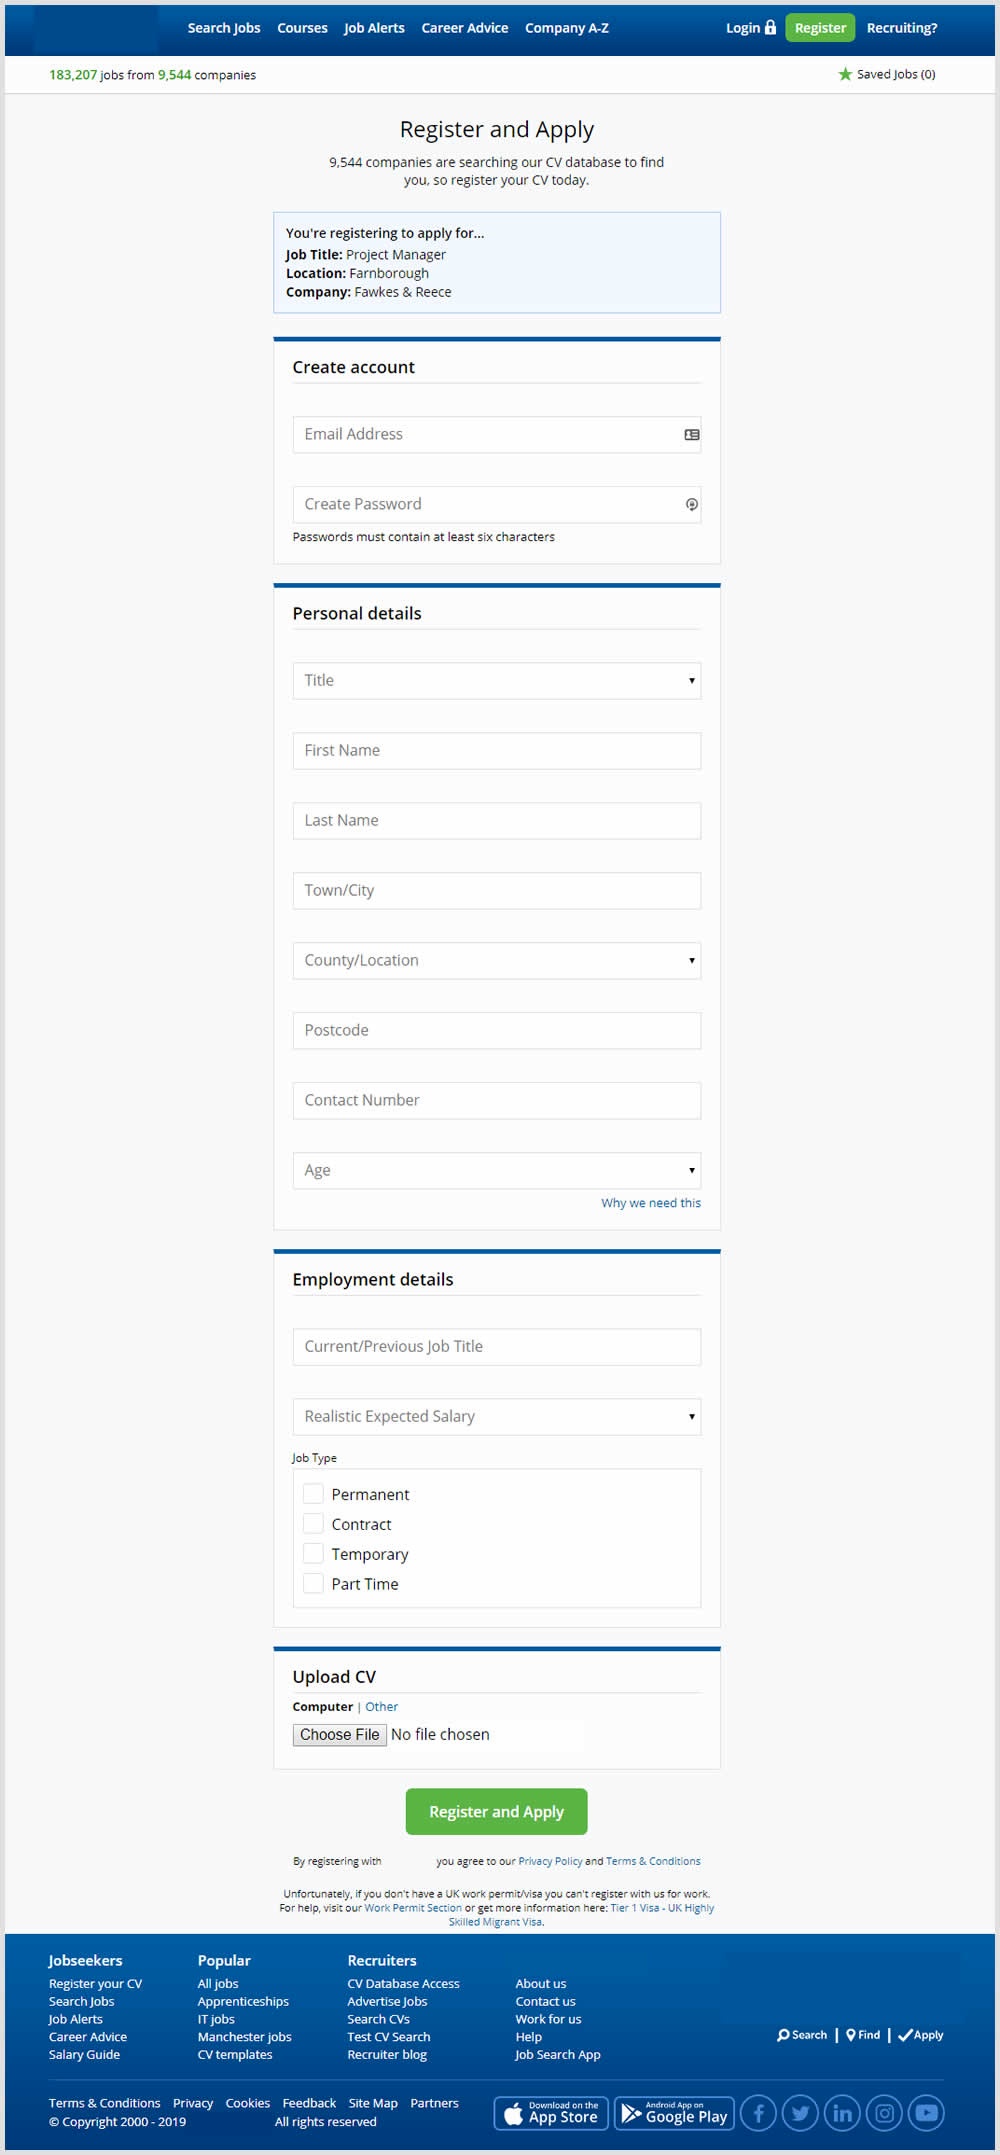Tick the Permanent job type checkbox

coord(313,1494)
